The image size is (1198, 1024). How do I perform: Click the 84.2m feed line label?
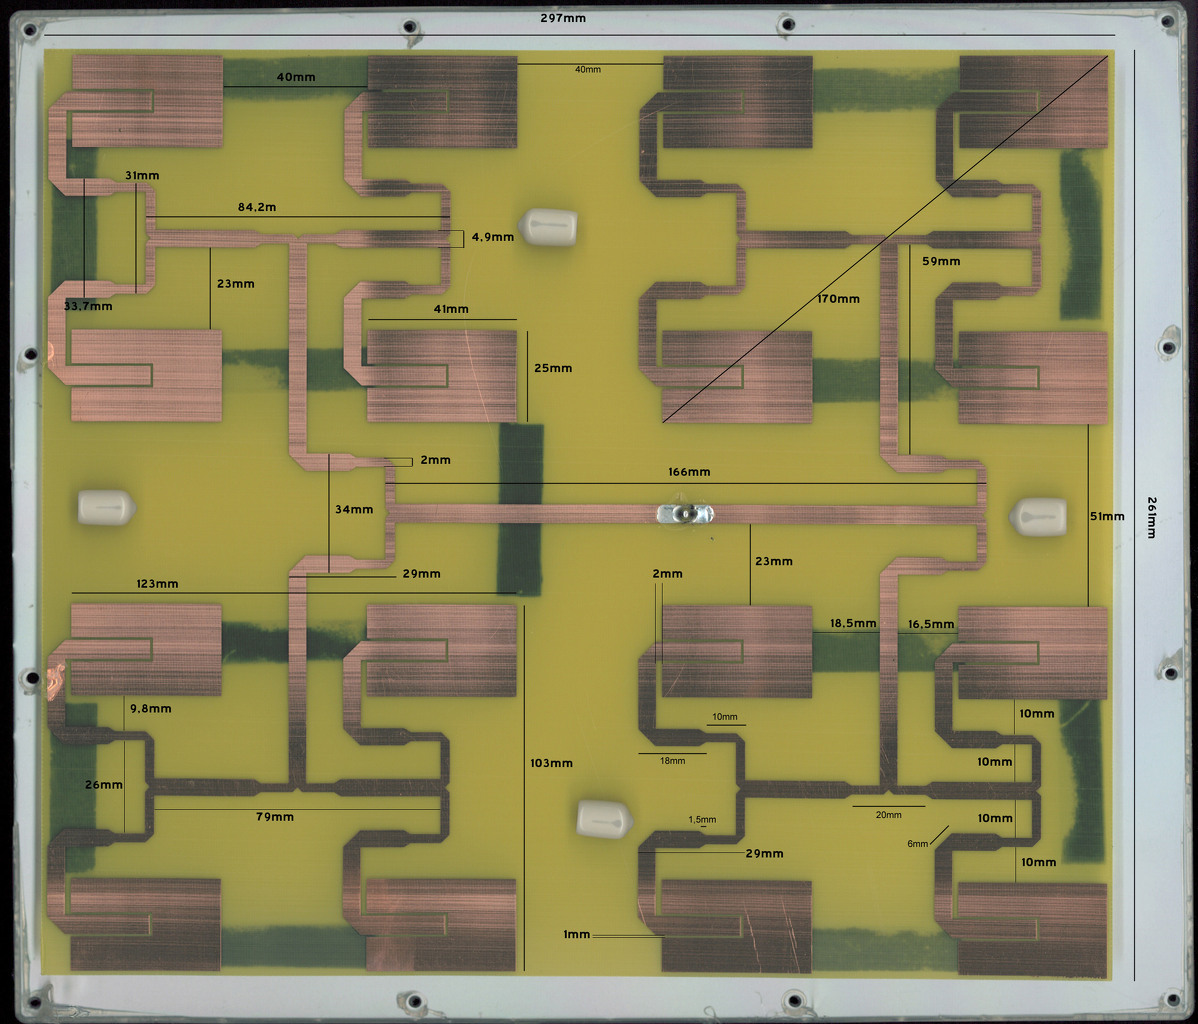click(257, 206)
